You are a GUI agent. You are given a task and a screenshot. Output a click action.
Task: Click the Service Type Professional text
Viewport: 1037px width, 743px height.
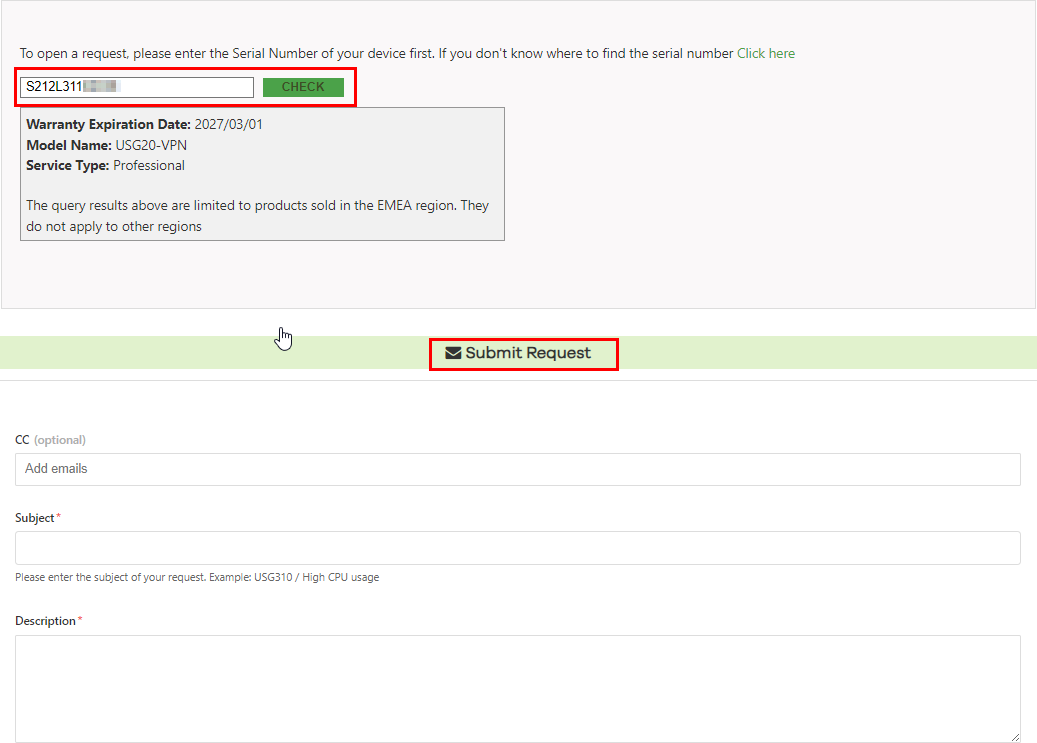[x=149, y=165]
